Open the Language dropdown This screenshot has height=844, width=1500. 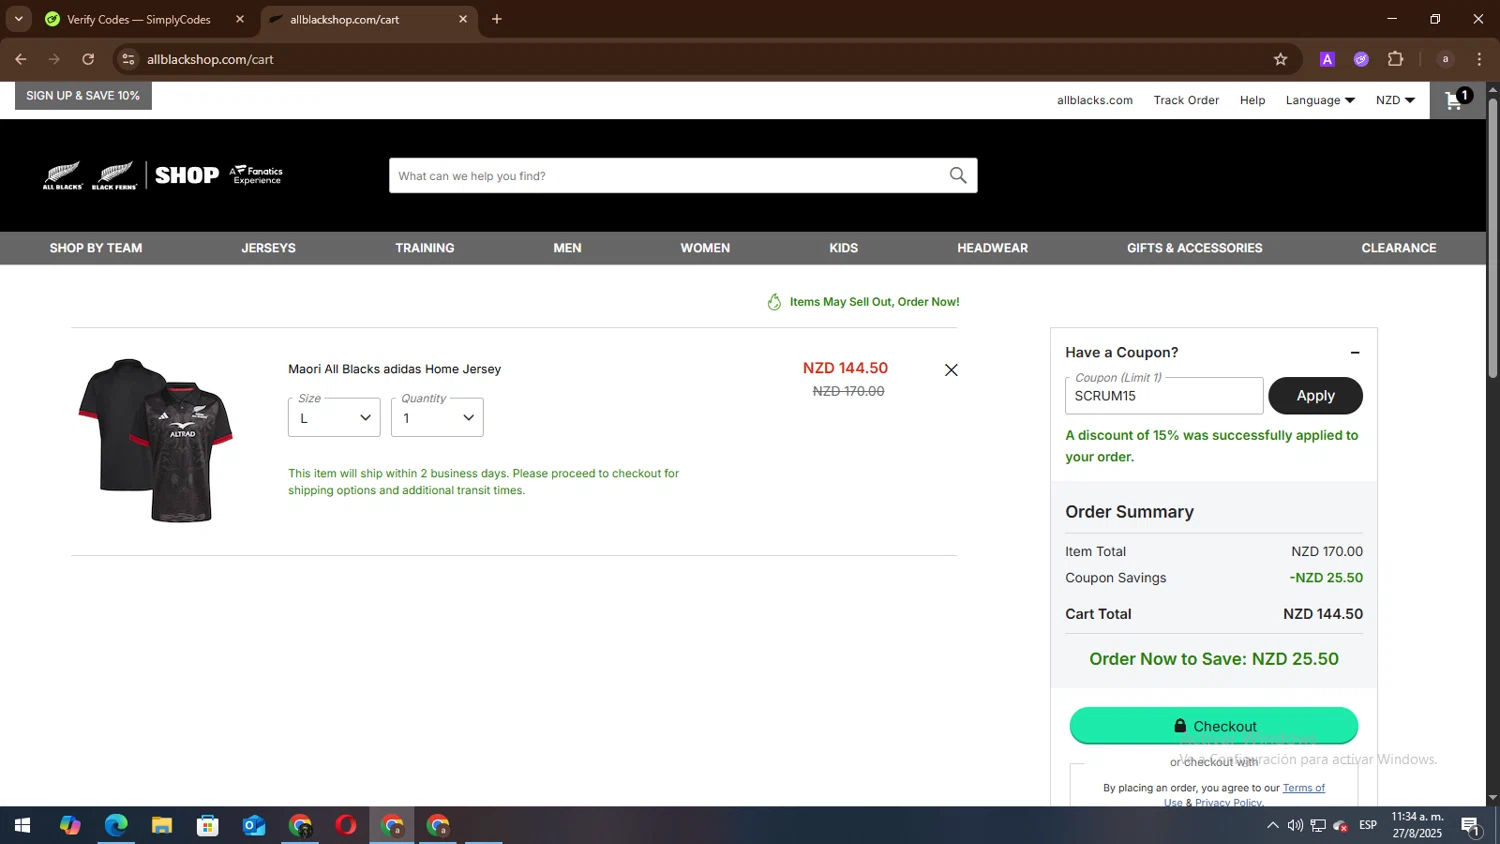click(1320, 100)
